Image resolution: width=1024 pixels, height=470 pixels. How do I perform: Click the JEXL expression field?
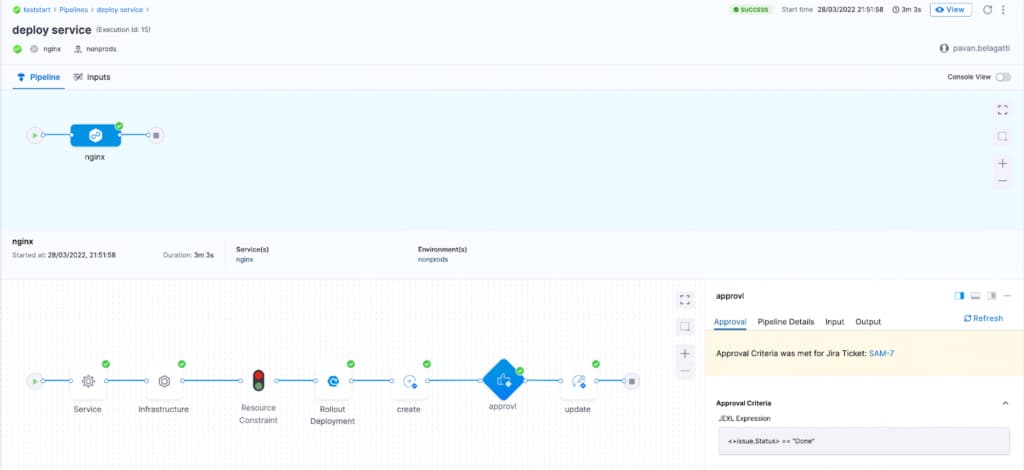863,441
